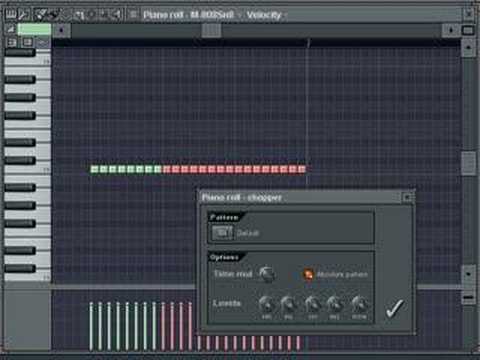This screenshot has height=360, width=480.
Task: Click the first small button above the piano keys
Action: pyautogui.click(x=12, y=42)
